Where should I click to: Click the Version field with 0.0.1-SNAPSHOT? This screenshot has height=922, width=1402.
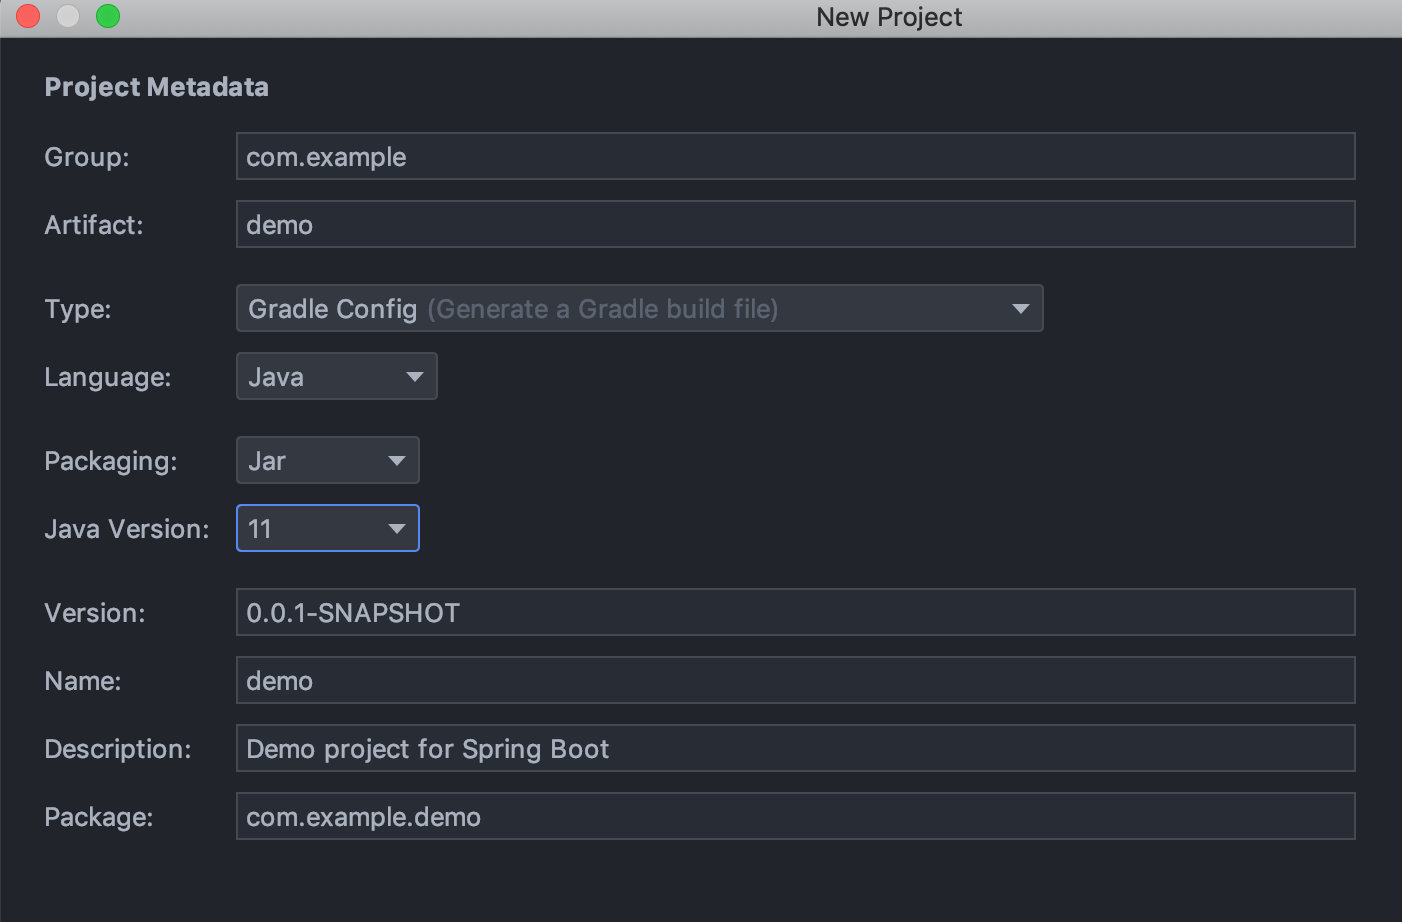click(x=795, y=613)
